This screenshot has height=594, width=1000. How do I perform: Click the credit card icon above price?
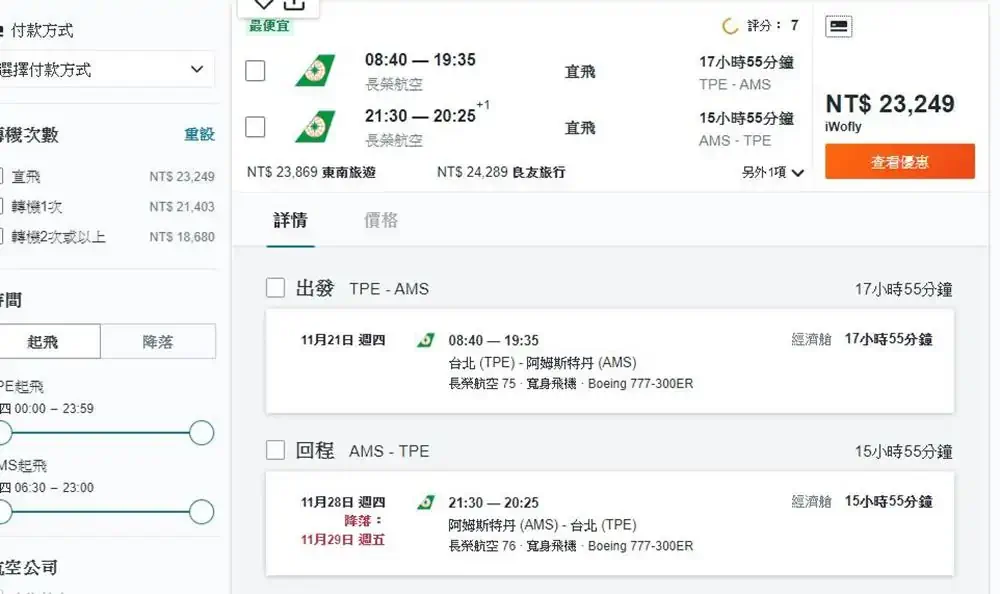click(x=839, y=26)
